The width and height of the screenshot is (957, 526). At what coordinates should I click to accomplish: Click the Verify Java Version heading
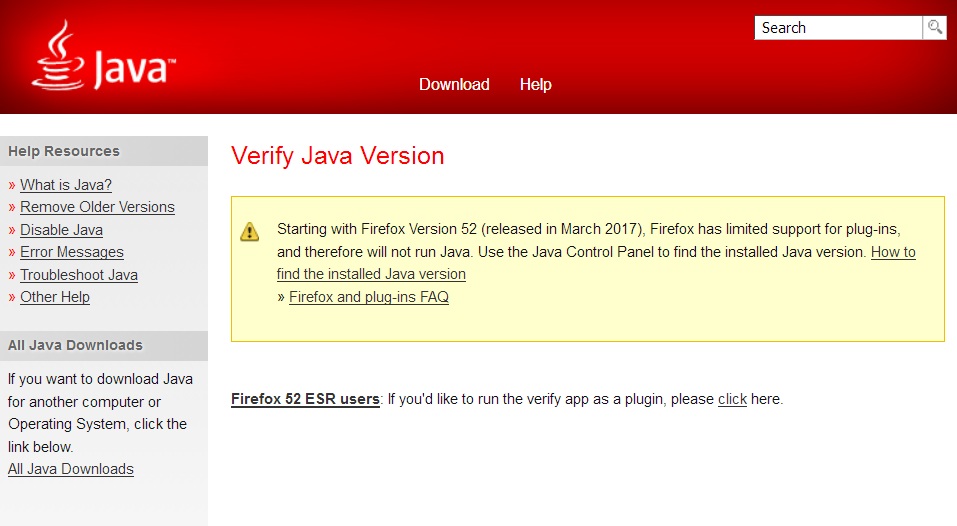click(338, 156)
